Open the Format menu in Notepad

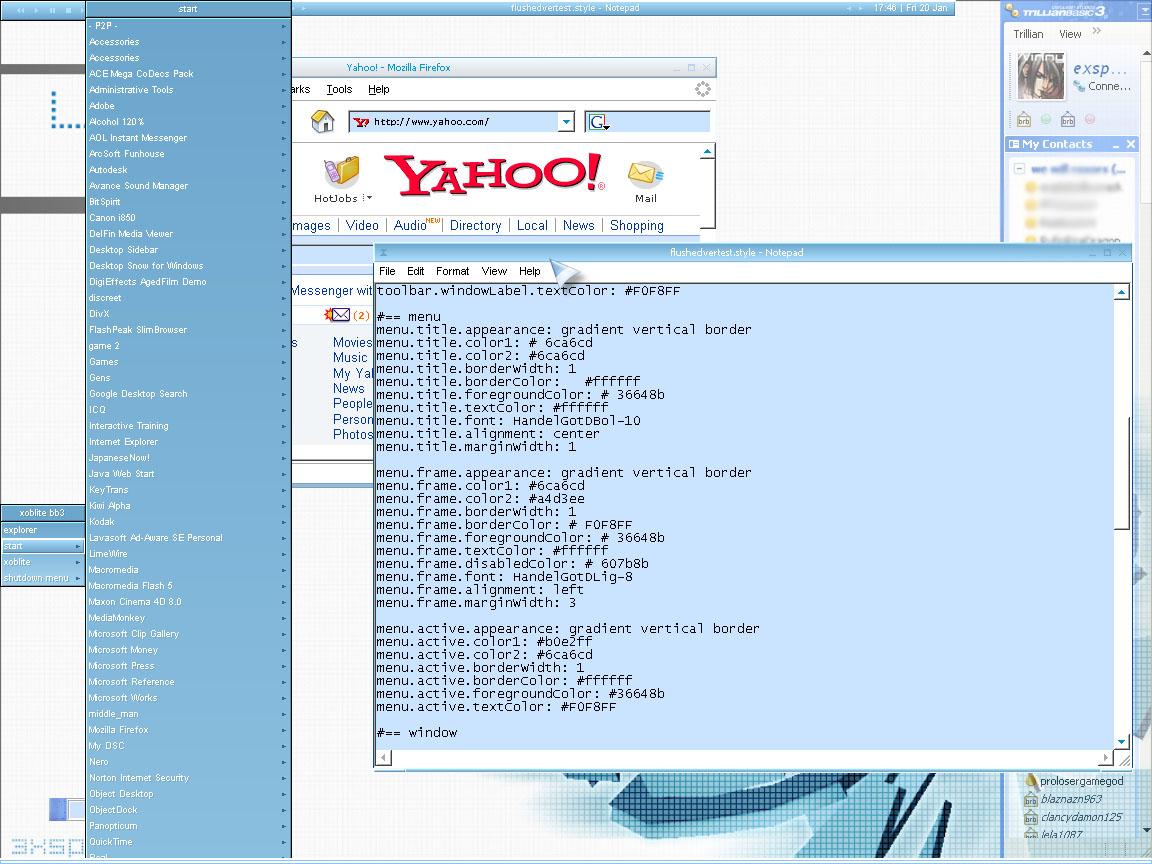click(452, 271)
